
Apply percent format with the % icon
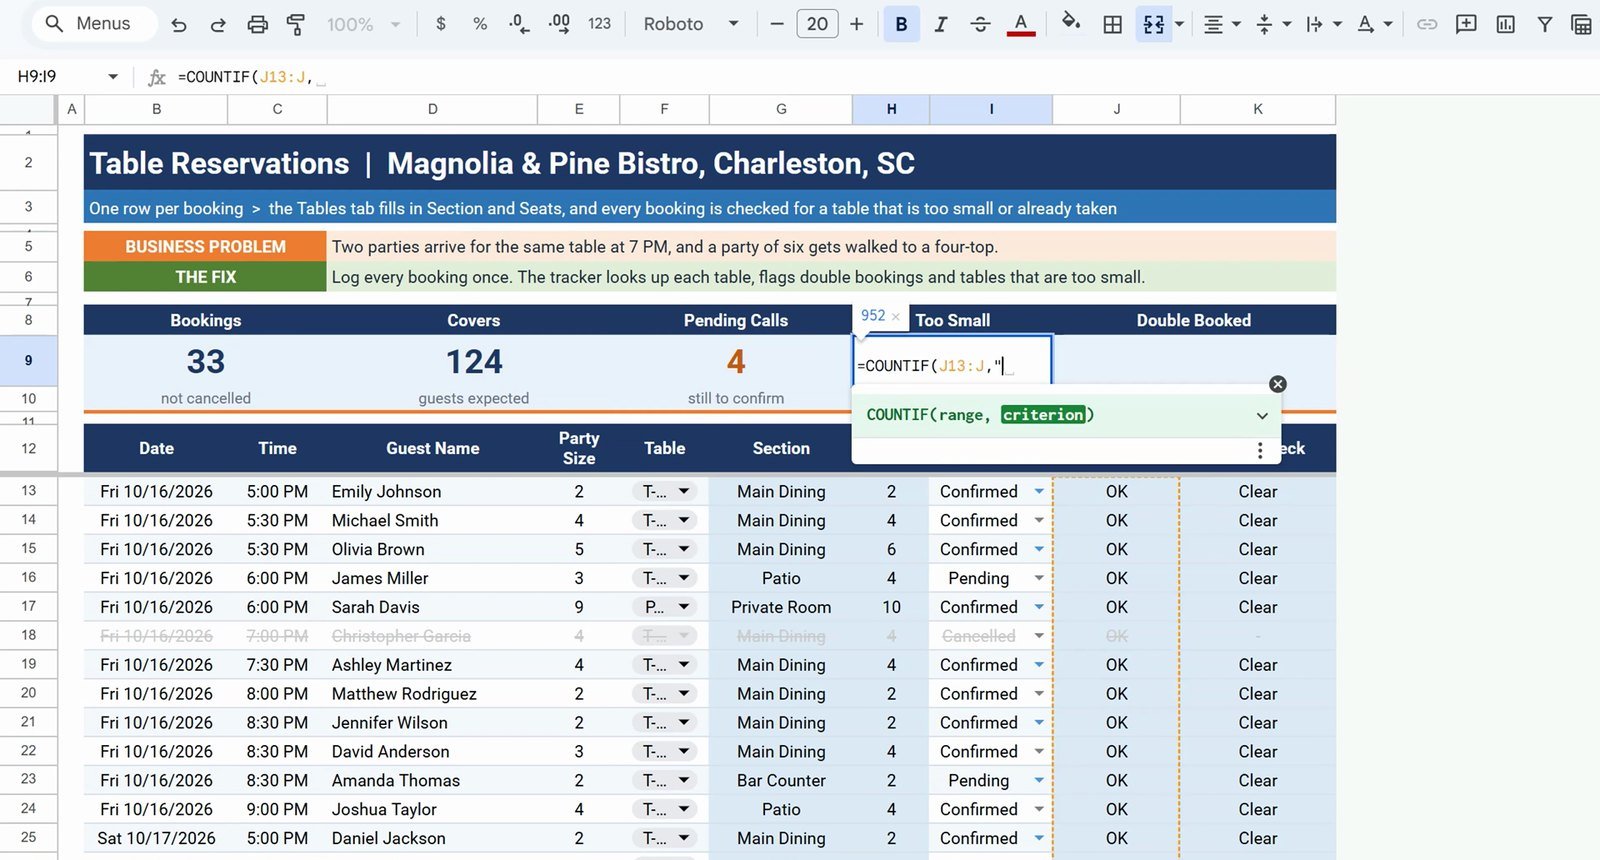pyautogui.click(x=480, y=24)
